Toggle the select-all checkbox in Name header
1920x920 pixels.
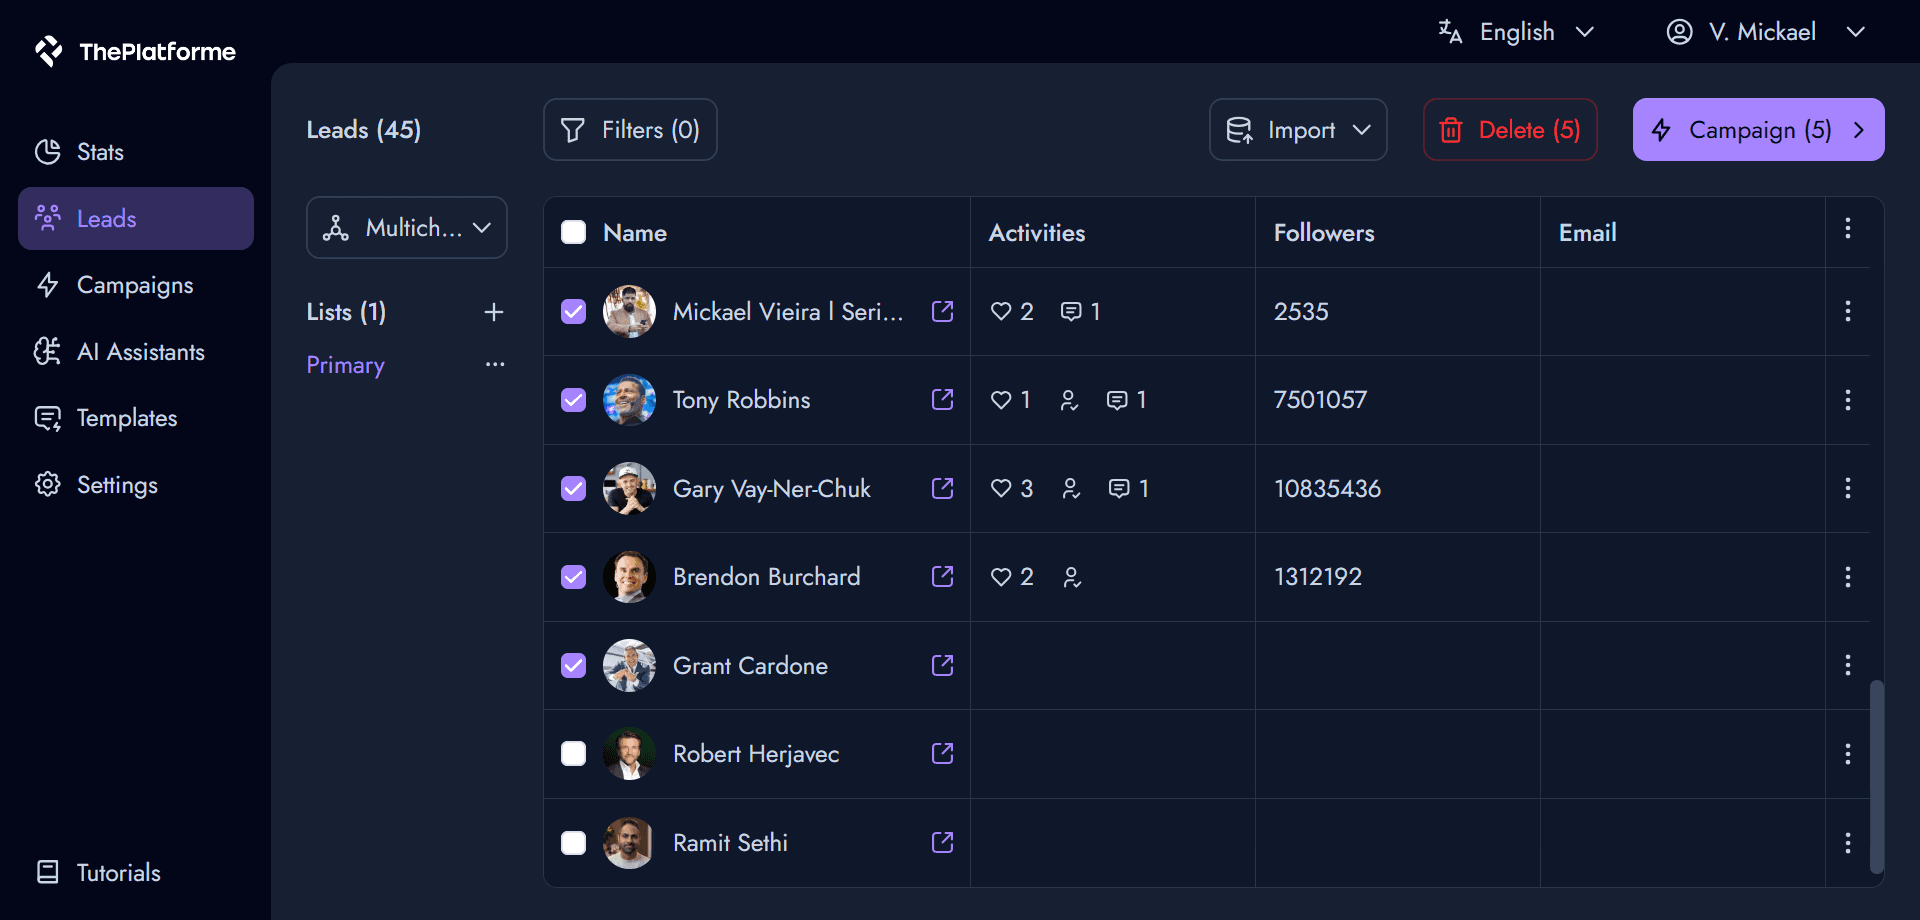tap(573, 232)
